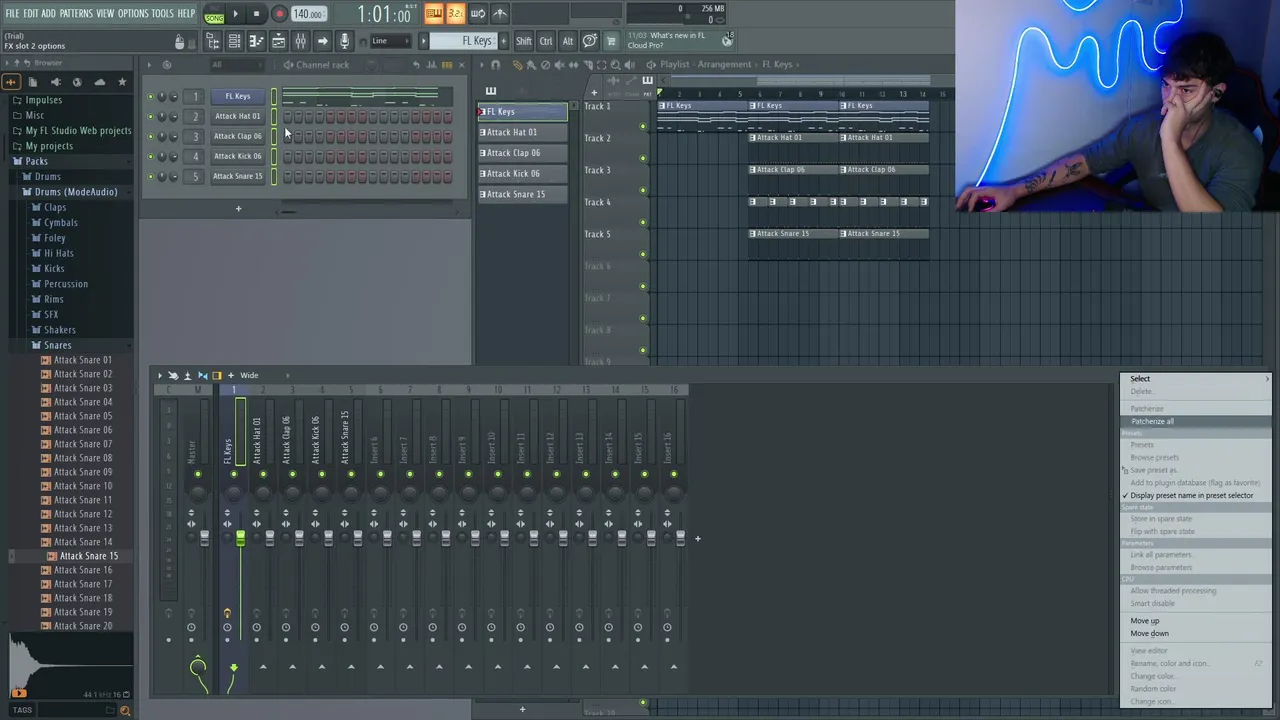Adjust the Master mixer track fader
This screenshot has width=1280, height=720.
(x=204, y=539)
